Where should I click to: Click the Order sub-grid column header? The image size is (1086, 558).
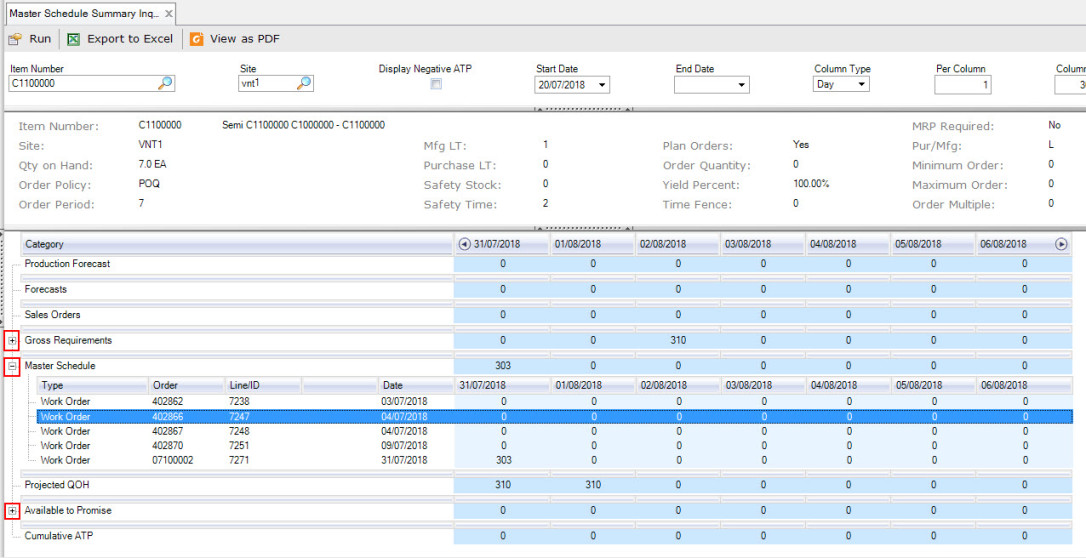click(x=186, y=386)
